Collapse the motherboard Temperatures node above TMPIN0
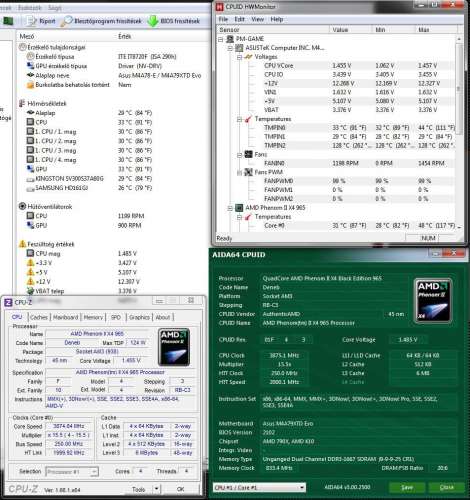The width and height of the screenshot is (470, 500). 239,119
